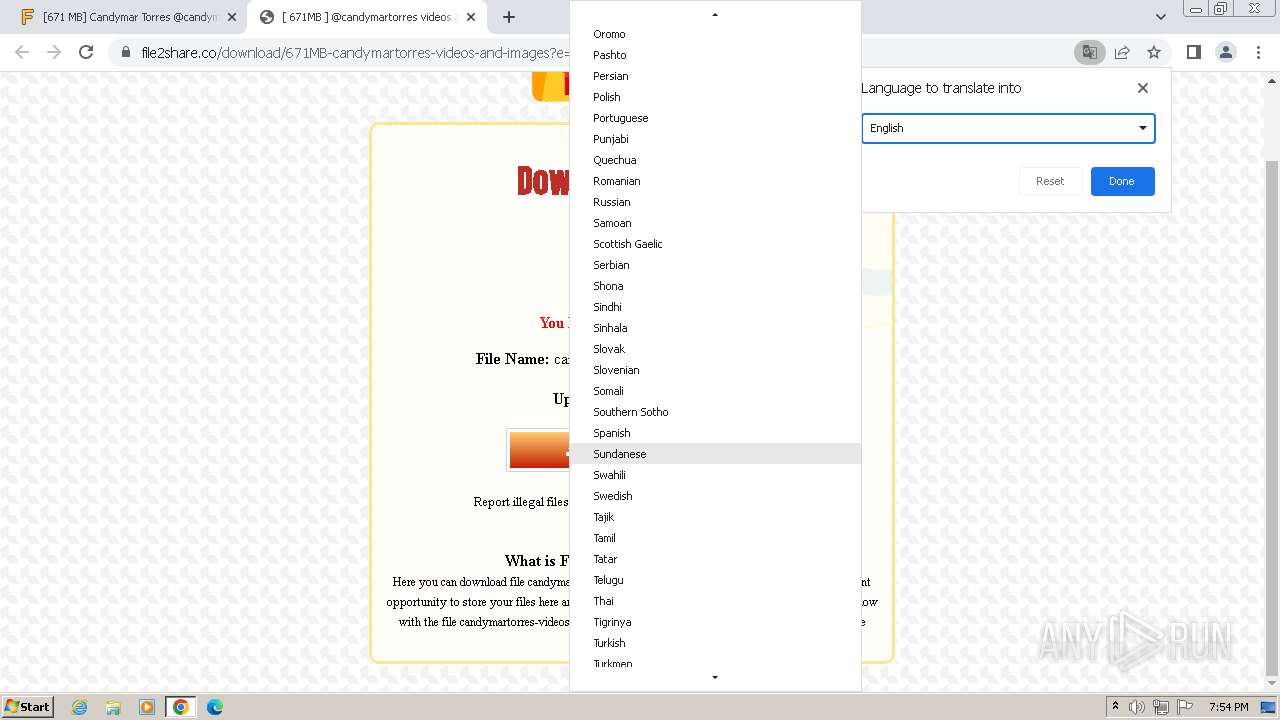This screenshot has width=1280, height=720.
Task: Choose Oromo from language list
Action: (x=715, y=34)
